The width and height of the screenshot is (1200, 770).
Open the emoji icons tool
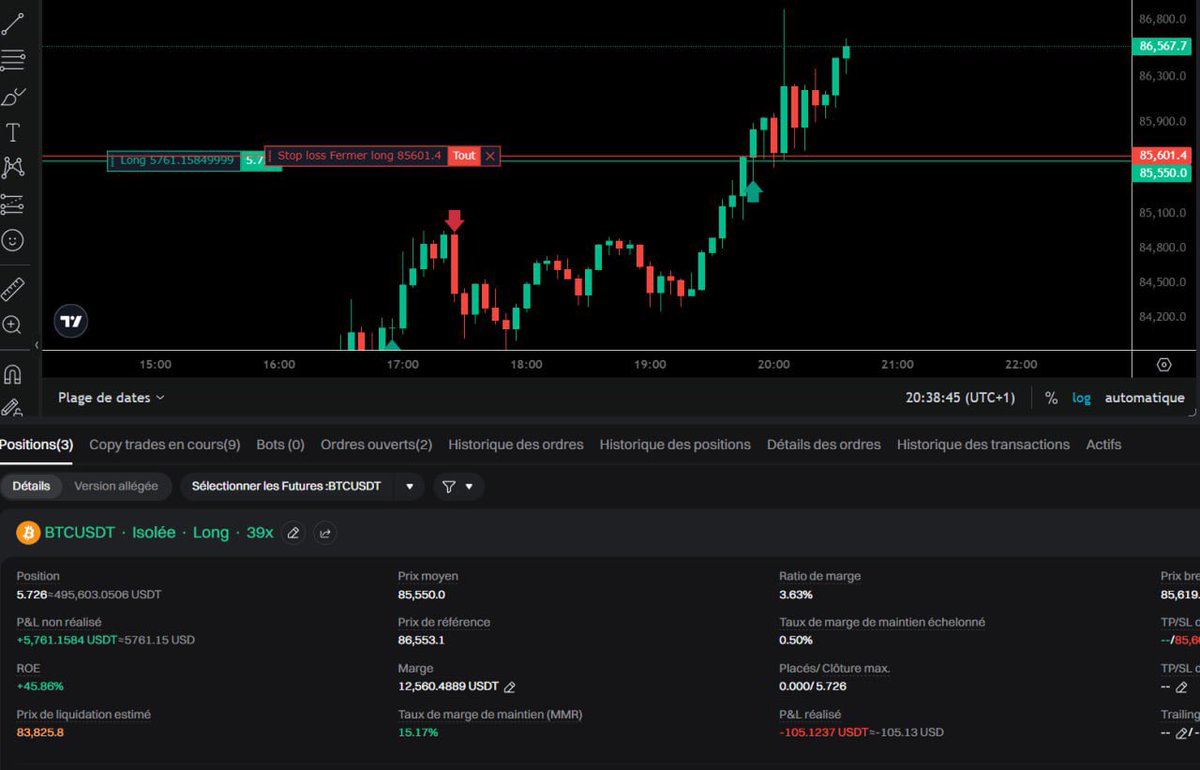pos(13,240)
